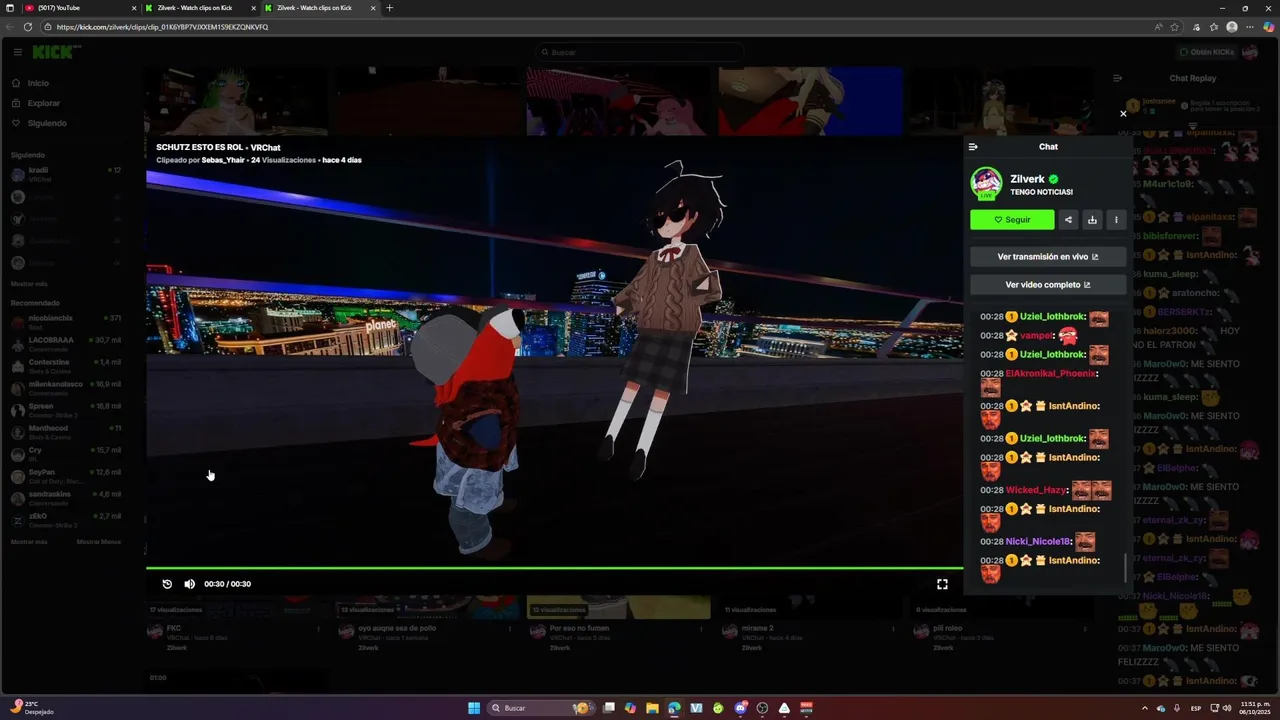The width and height of the screenshot is (1280, 720).
Task: Enter fullscreen on the clip player
Action: [x=942, y=584]
